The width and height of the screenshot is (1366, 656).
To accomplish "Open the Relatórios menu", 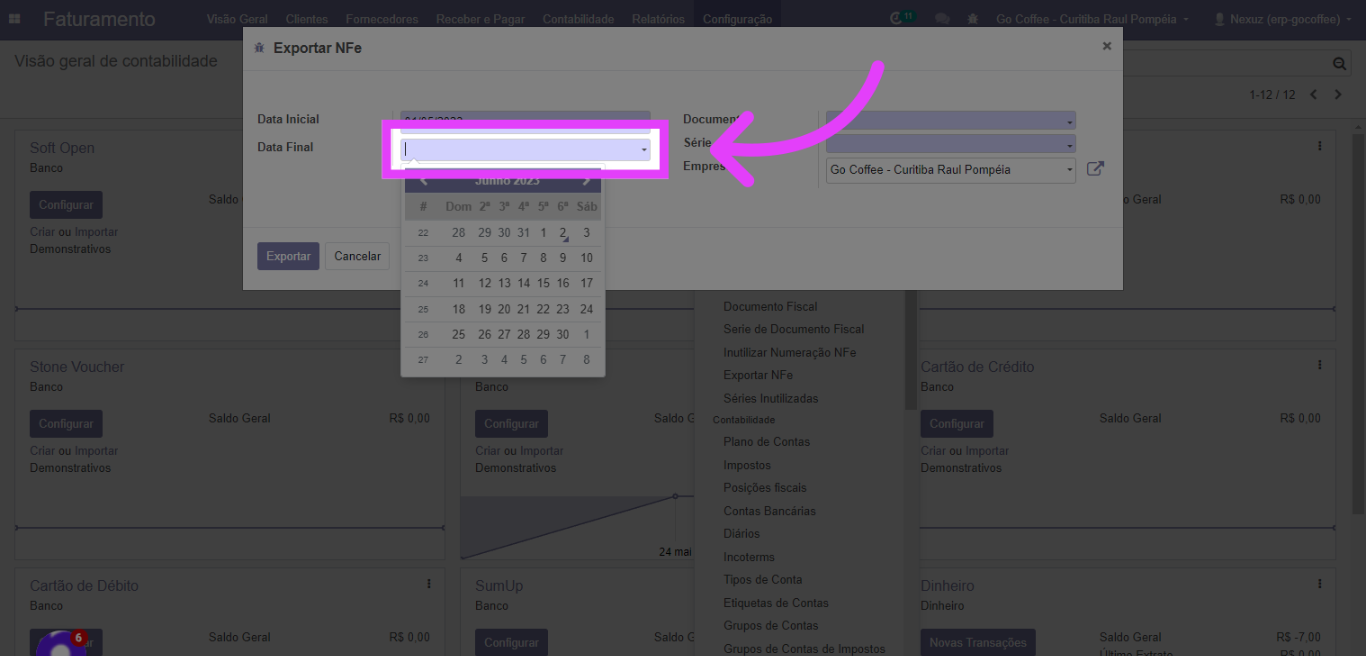I will click(x=658, y=19).
